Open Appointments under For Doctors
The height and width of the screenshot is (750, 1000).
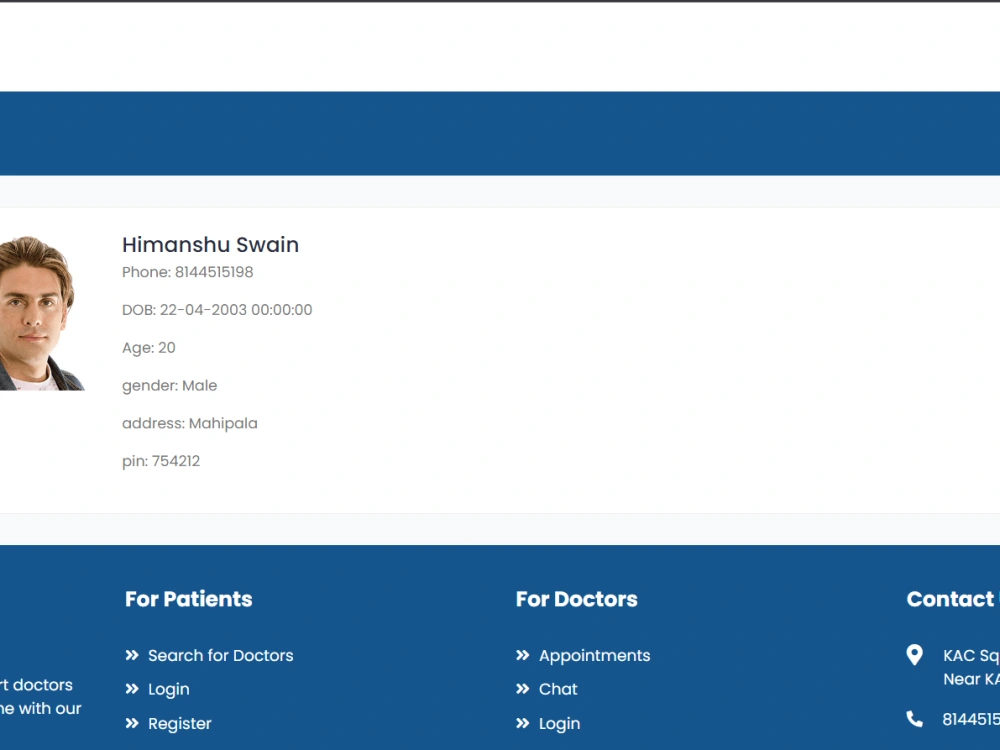pyautogui.click(x=596, y=655)
